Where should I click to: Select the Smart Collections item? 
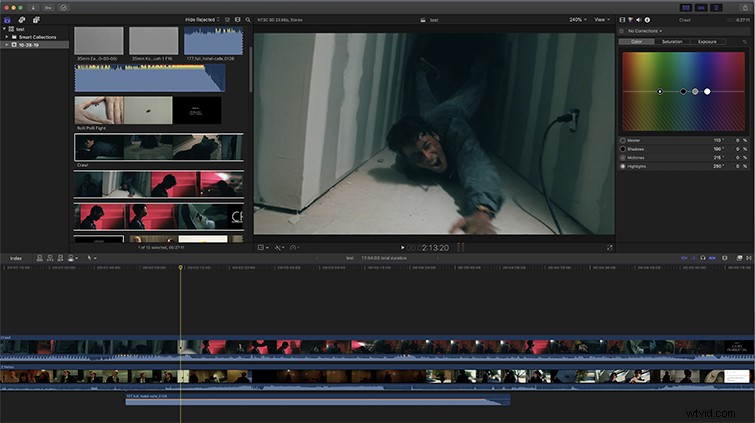point(37,37)
